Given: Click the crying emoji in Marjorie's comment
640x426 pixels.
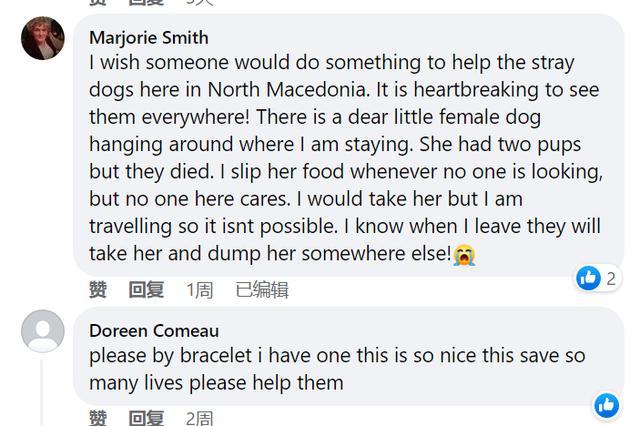Looking at the screenshot, I should coord(464,254).
